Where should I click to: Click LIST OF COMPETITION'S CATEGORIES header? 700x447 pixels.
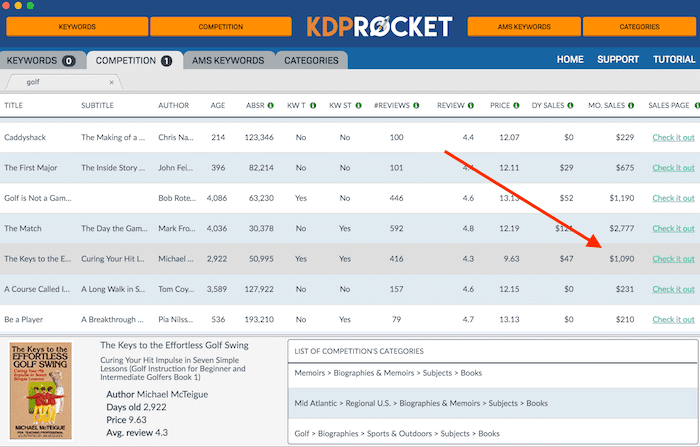pyautogui.click(x=359, y=351)
